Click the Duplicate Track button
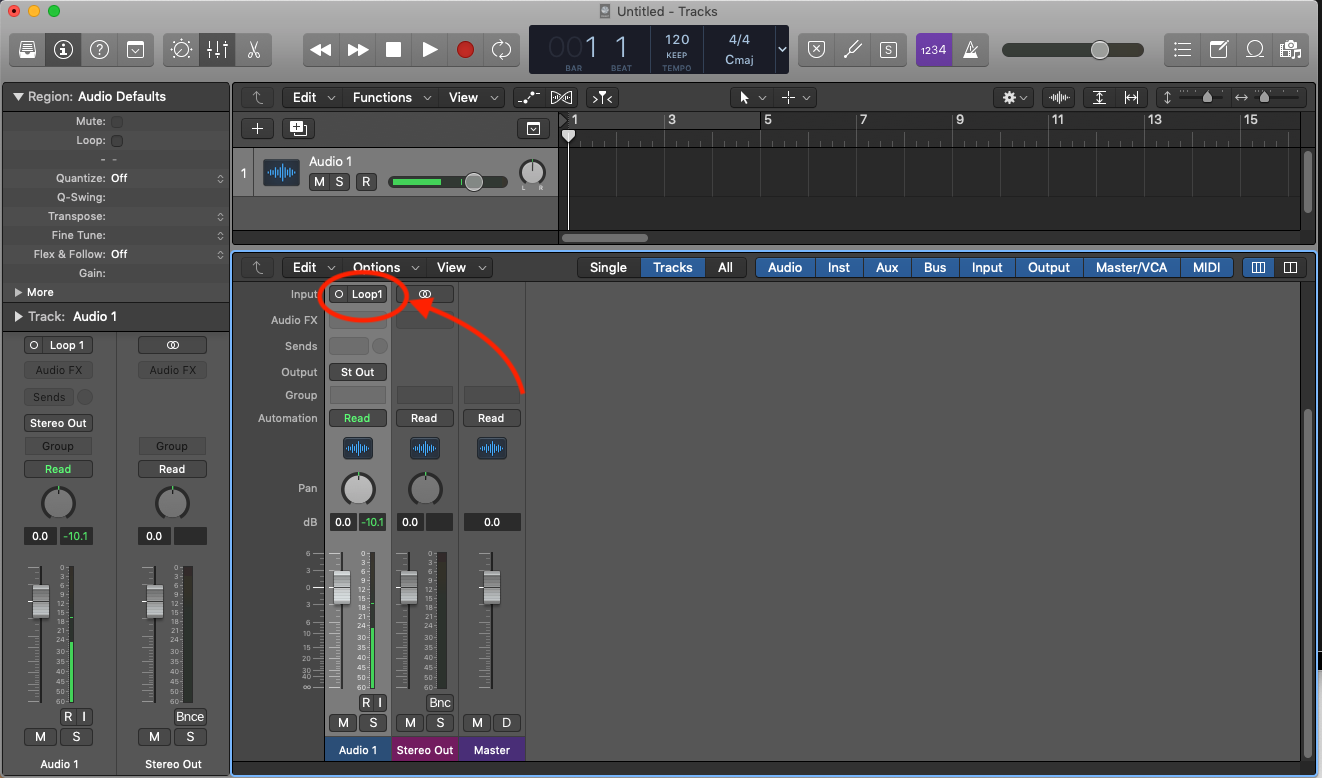Image resolution: width=1322 pixels, height=778 pixels. click(x=297, y=128)
